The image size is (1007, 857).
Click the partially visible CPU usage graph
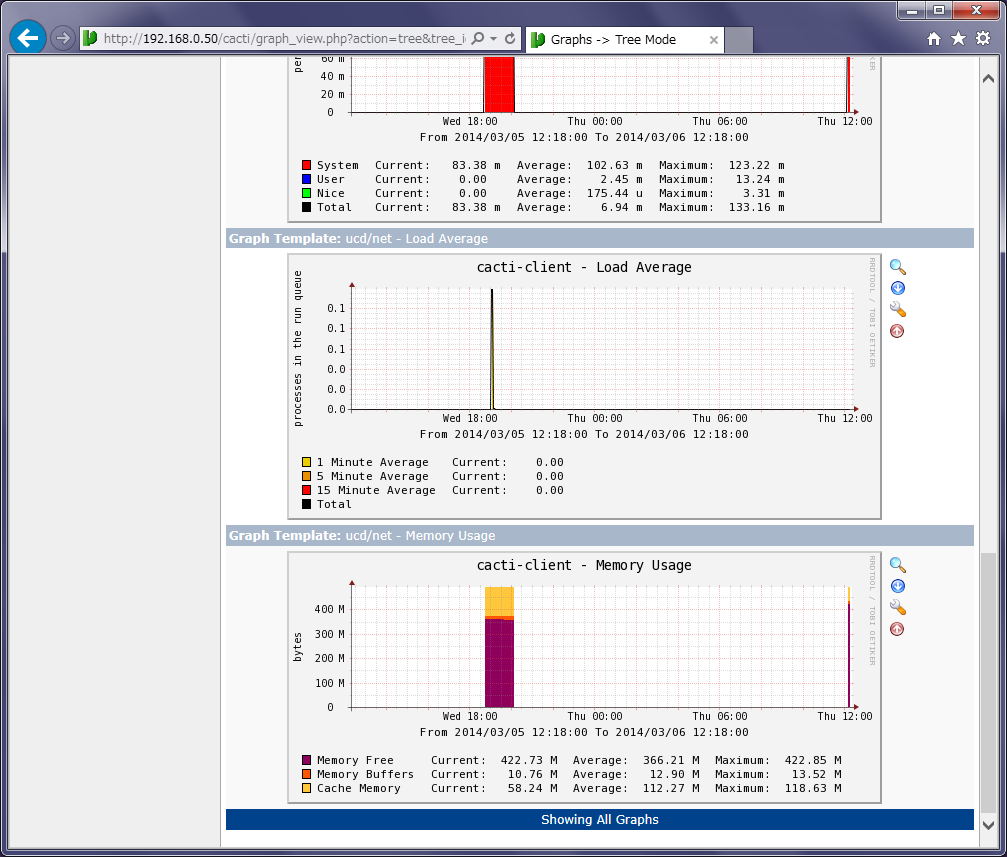(x=584, y=139)
